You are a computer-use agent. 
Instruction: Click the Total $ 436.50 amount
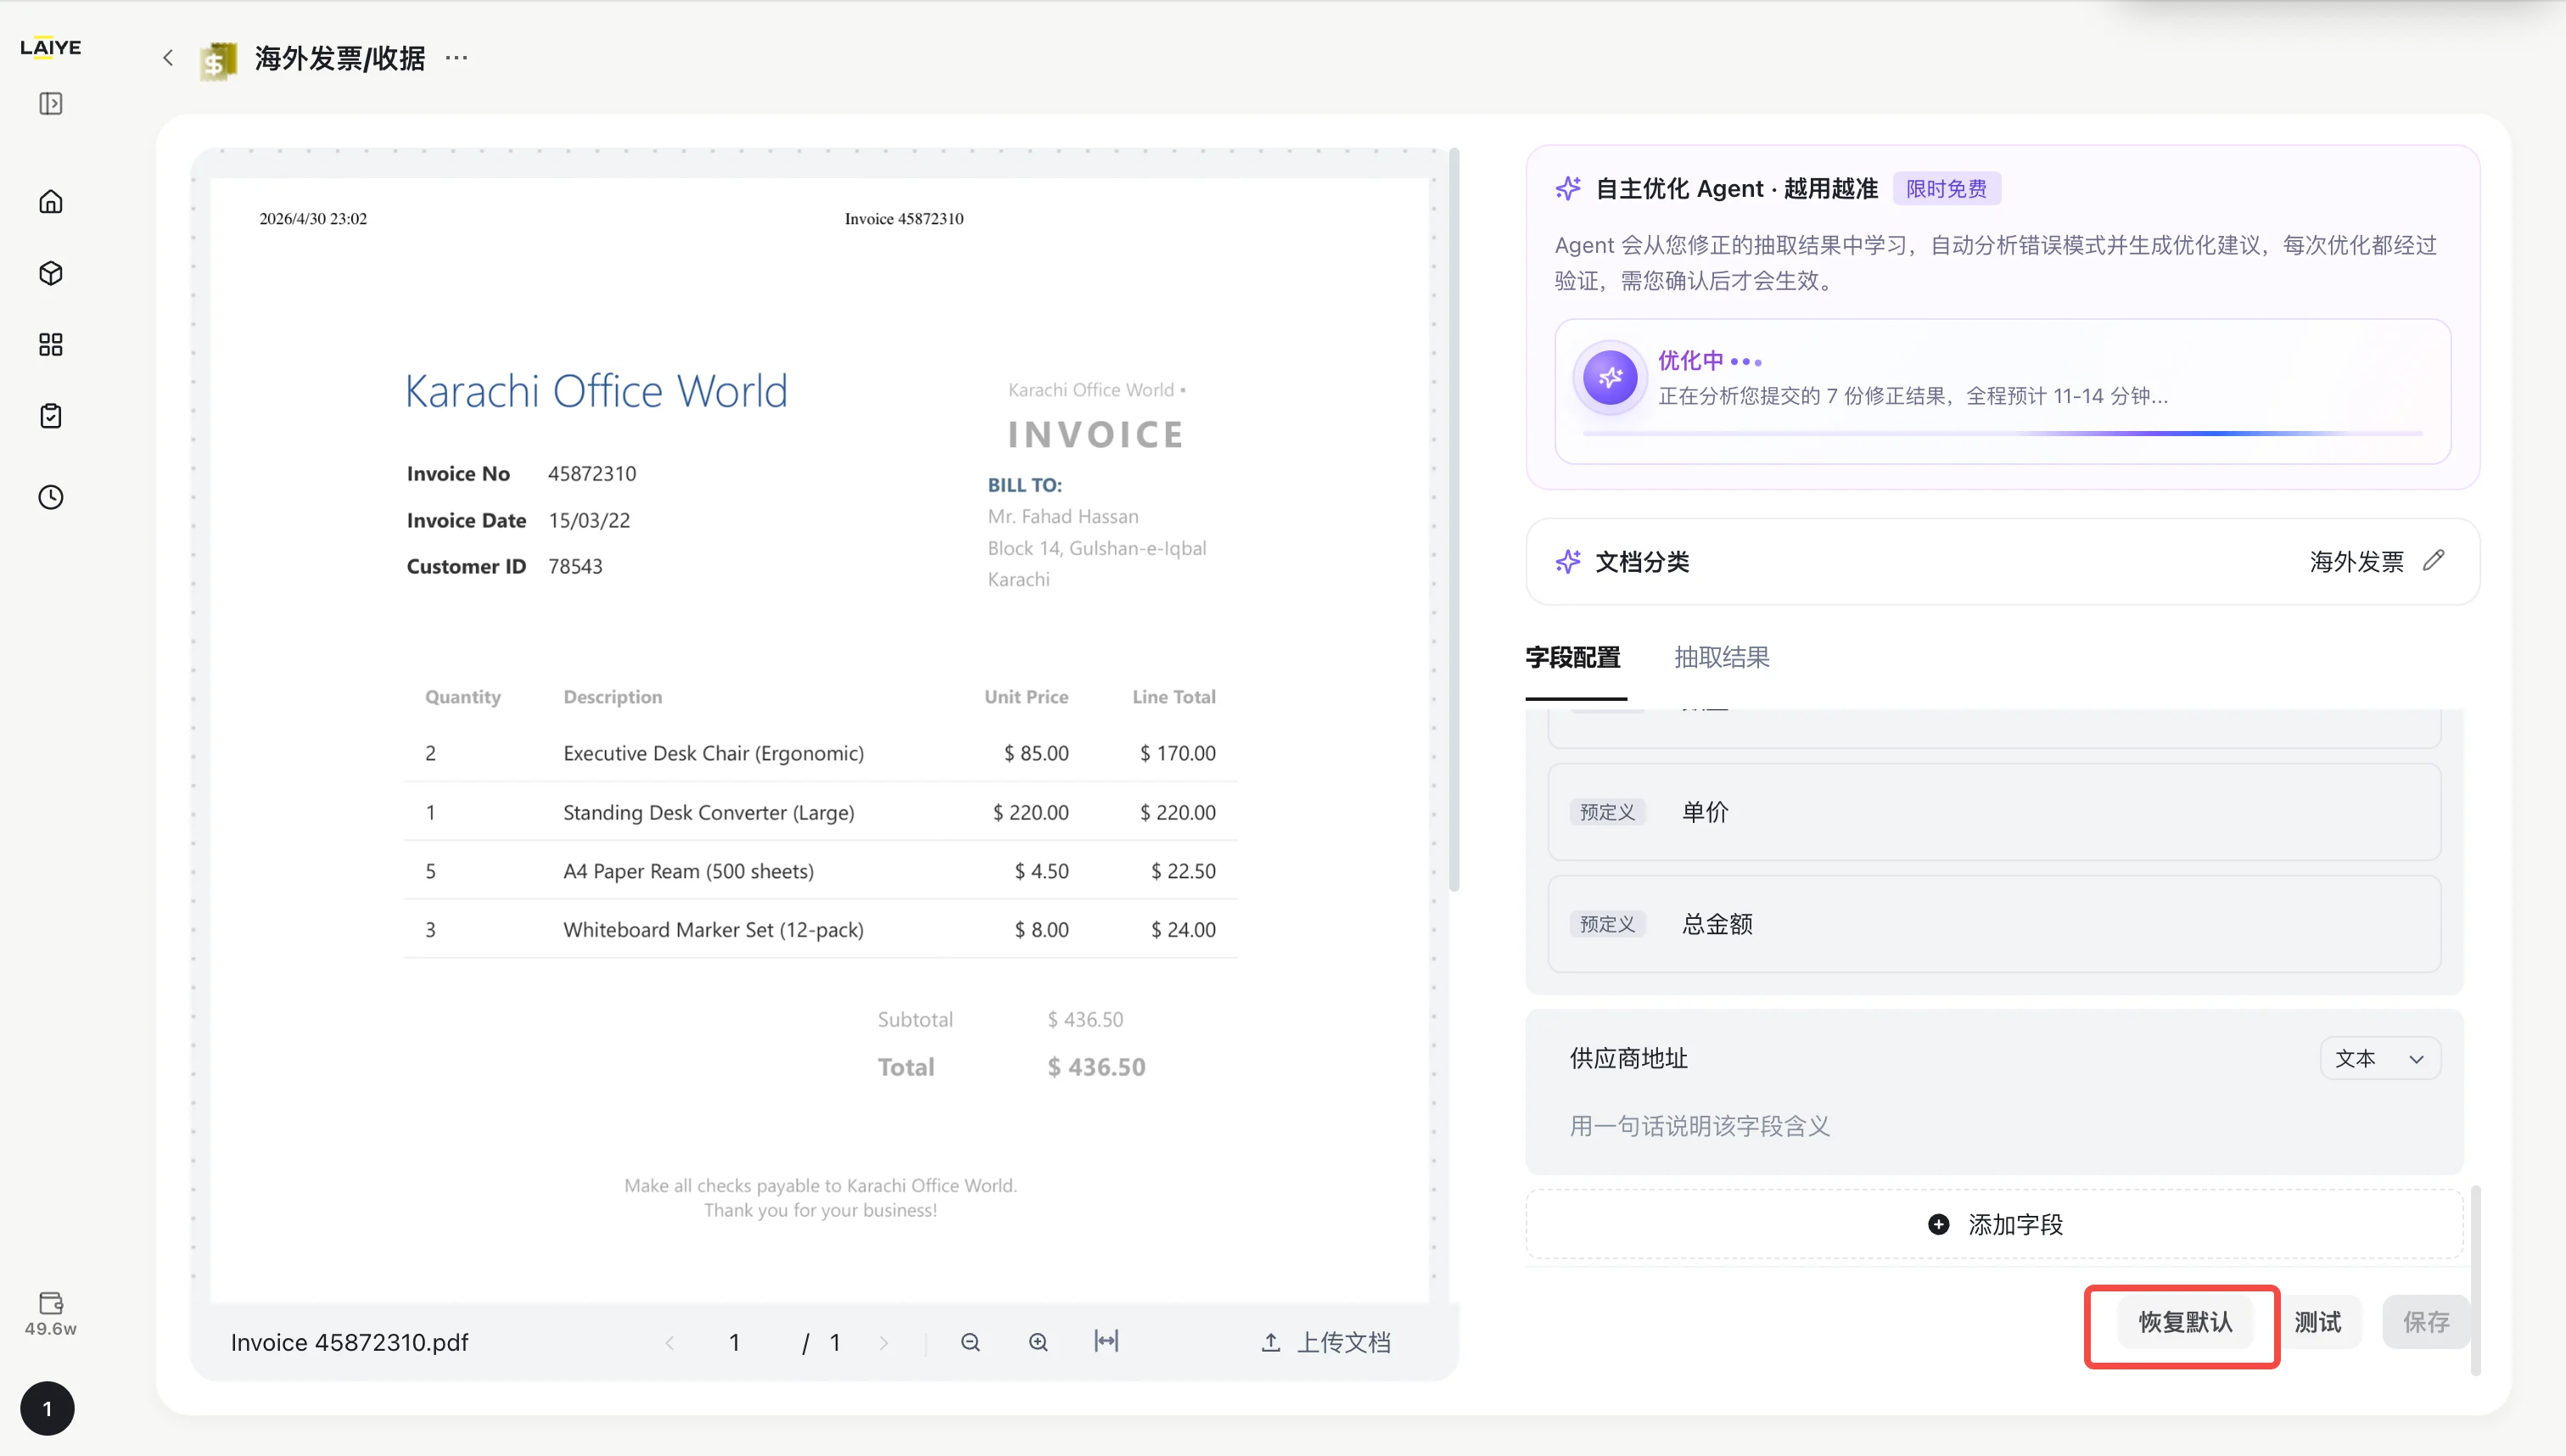1096,1067
